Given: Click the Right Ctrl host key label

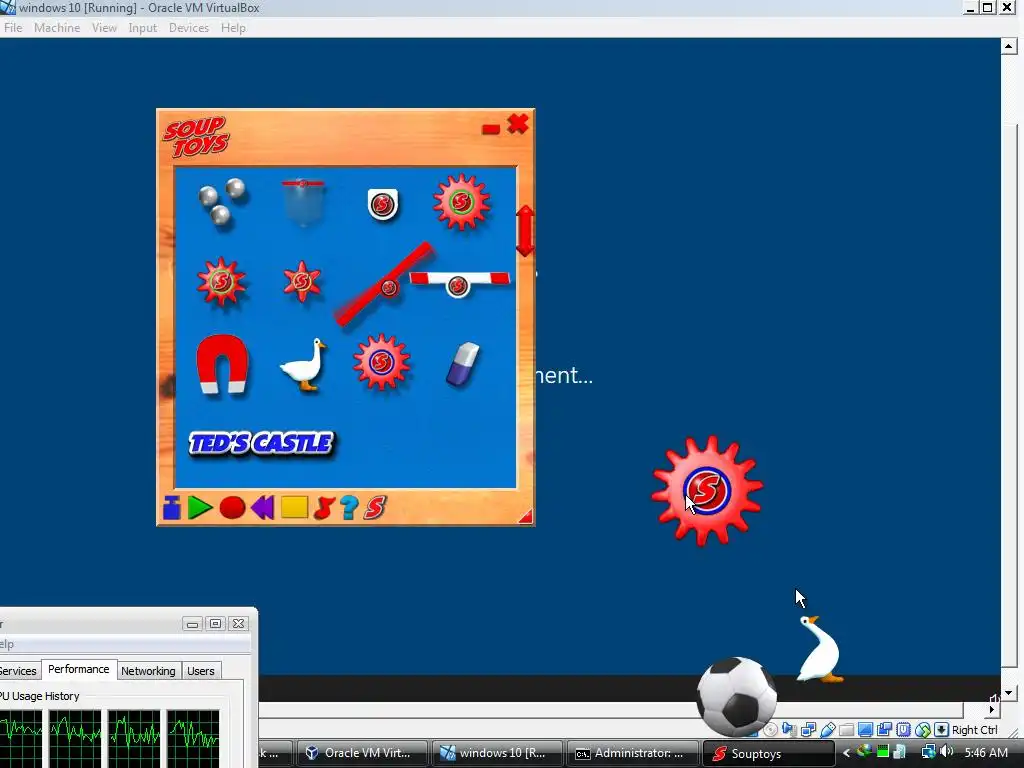Looking at the screenshot, I should pos(974,729).
